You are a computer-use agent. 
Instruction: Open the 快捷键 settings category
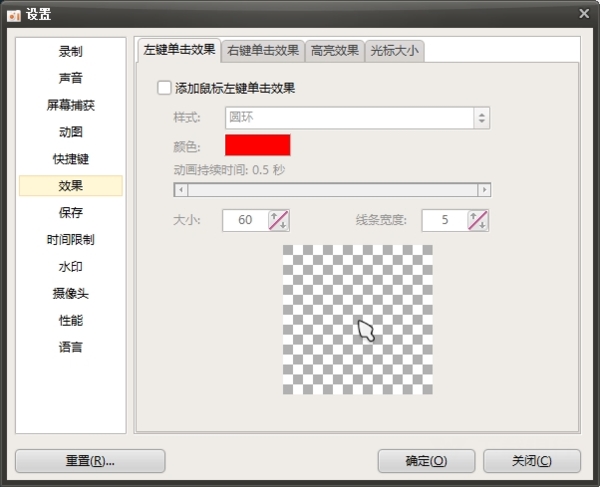(71, 159)
